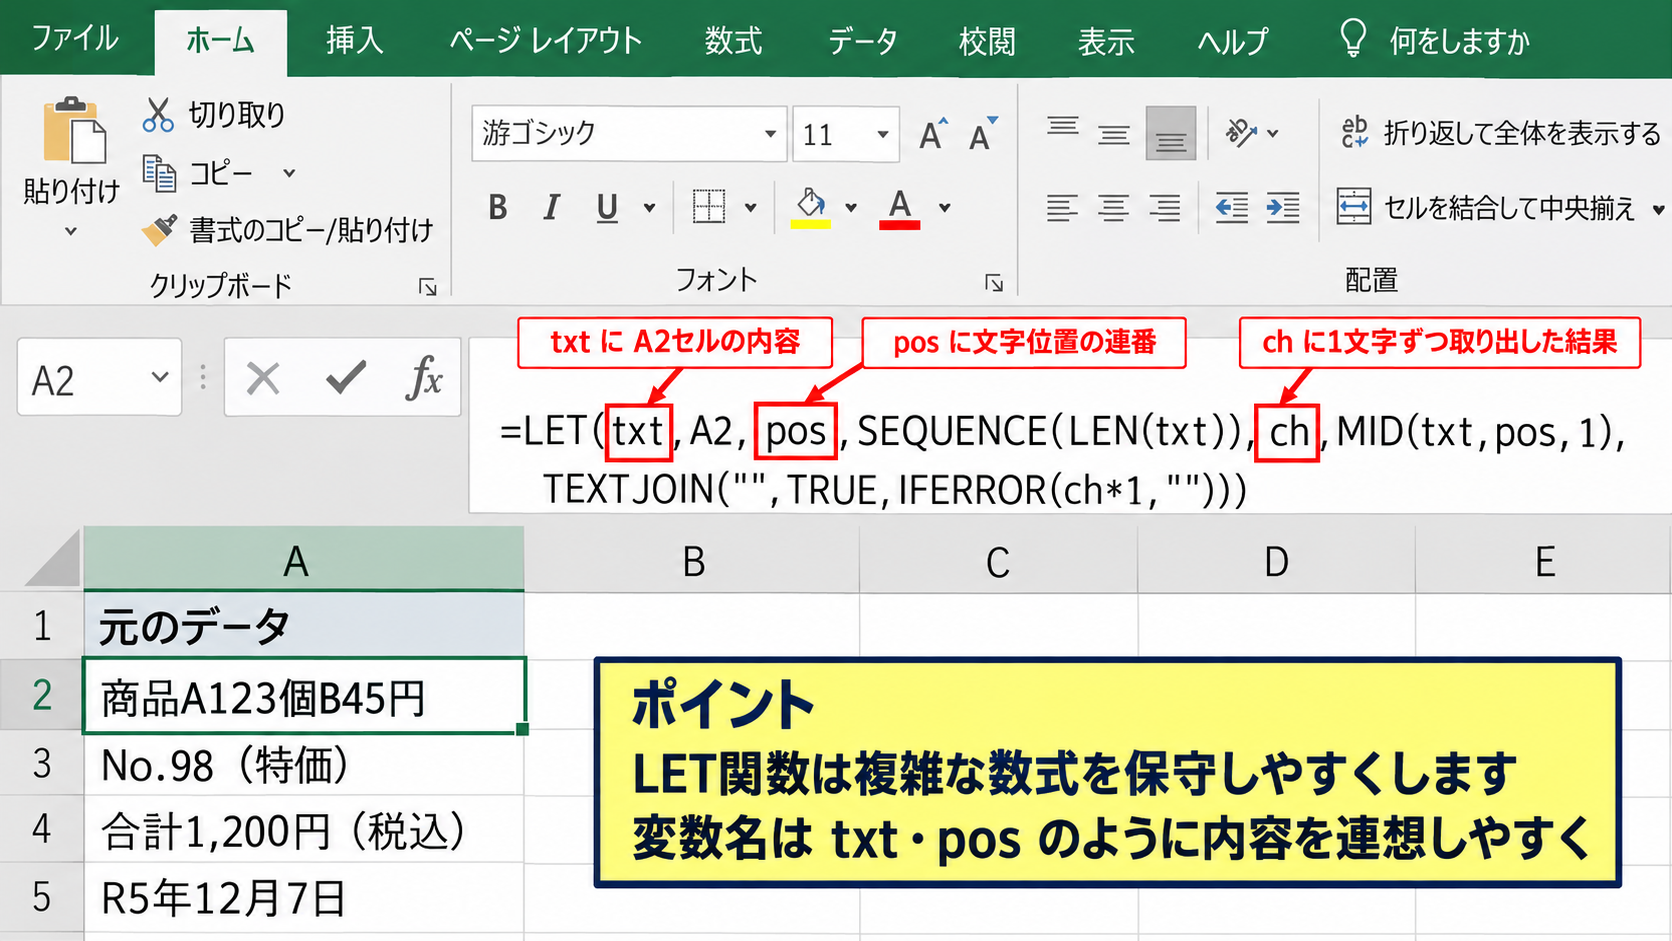1672x941 pixels.
Task: Align text right
Action: pos(1165,208)
